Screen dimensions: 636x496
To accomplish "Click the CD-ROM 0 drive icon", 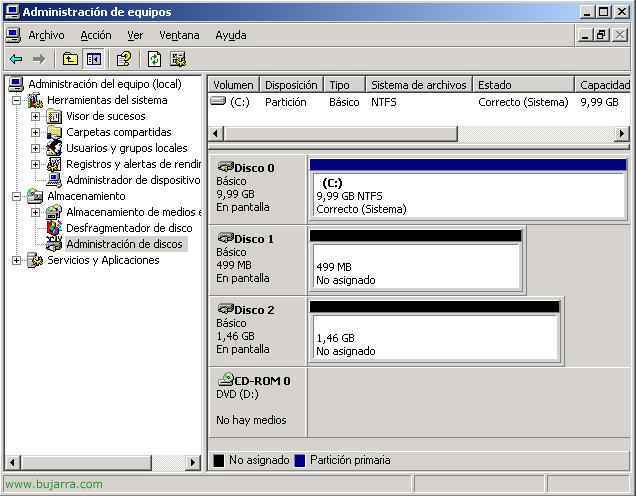I will pos(226,379).
